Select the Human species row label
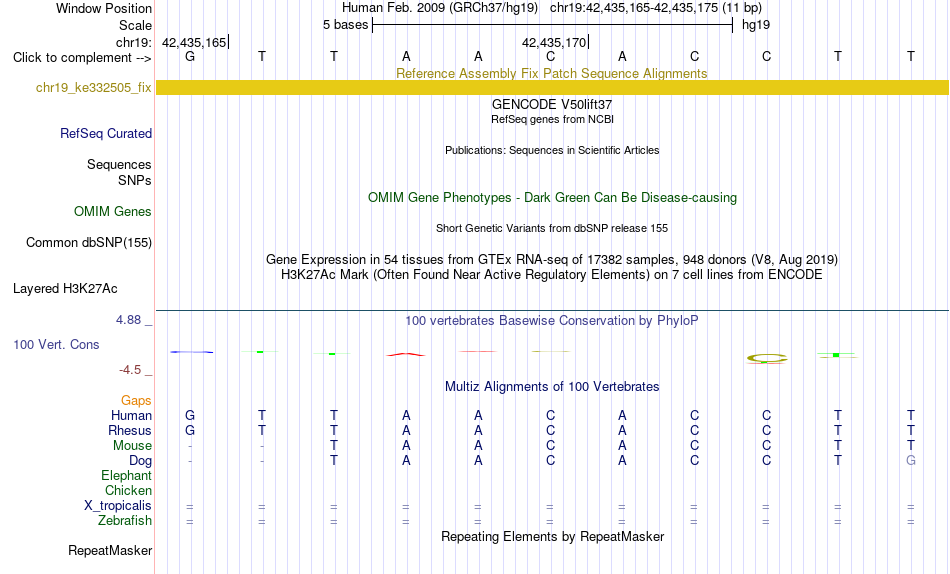 pyautogui.click(x=131, y=415)
